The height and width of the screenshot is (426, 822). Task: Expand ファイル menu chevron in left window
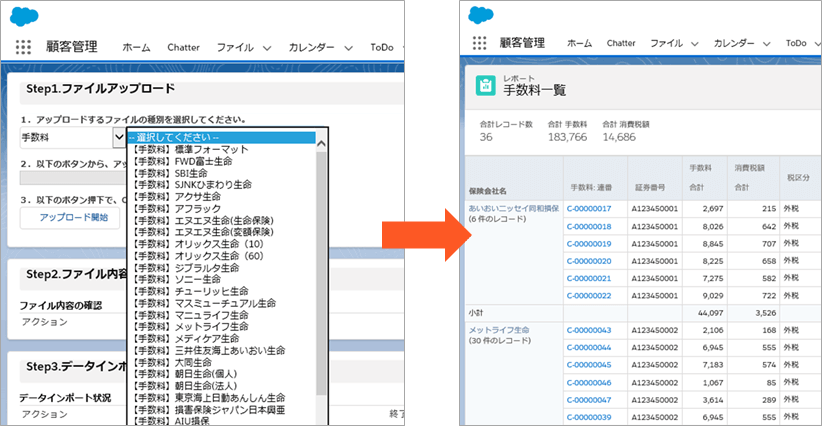click(x=267, y=48)
